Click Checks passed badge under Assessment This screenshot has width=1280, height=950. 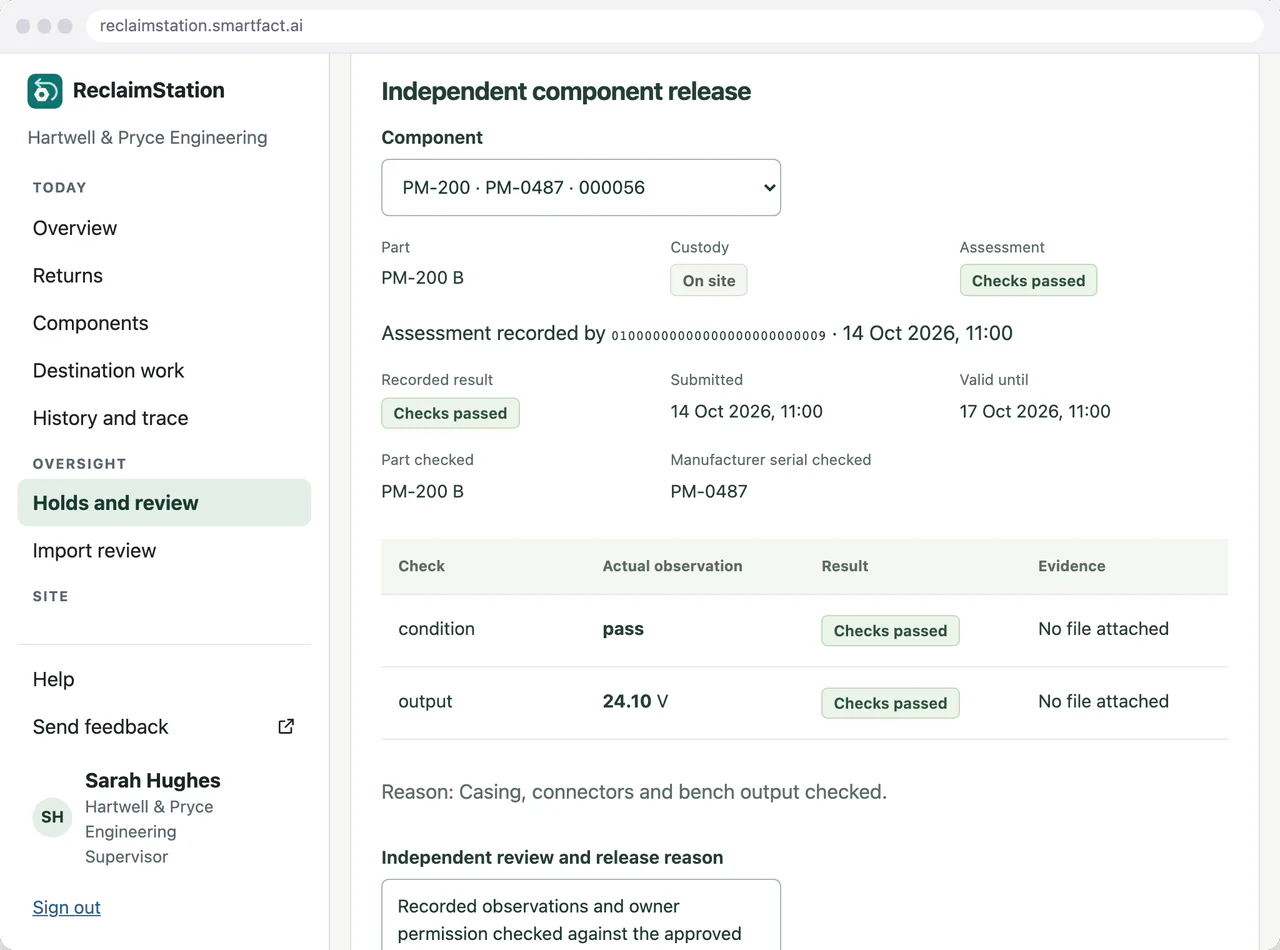click(1028, 281)
